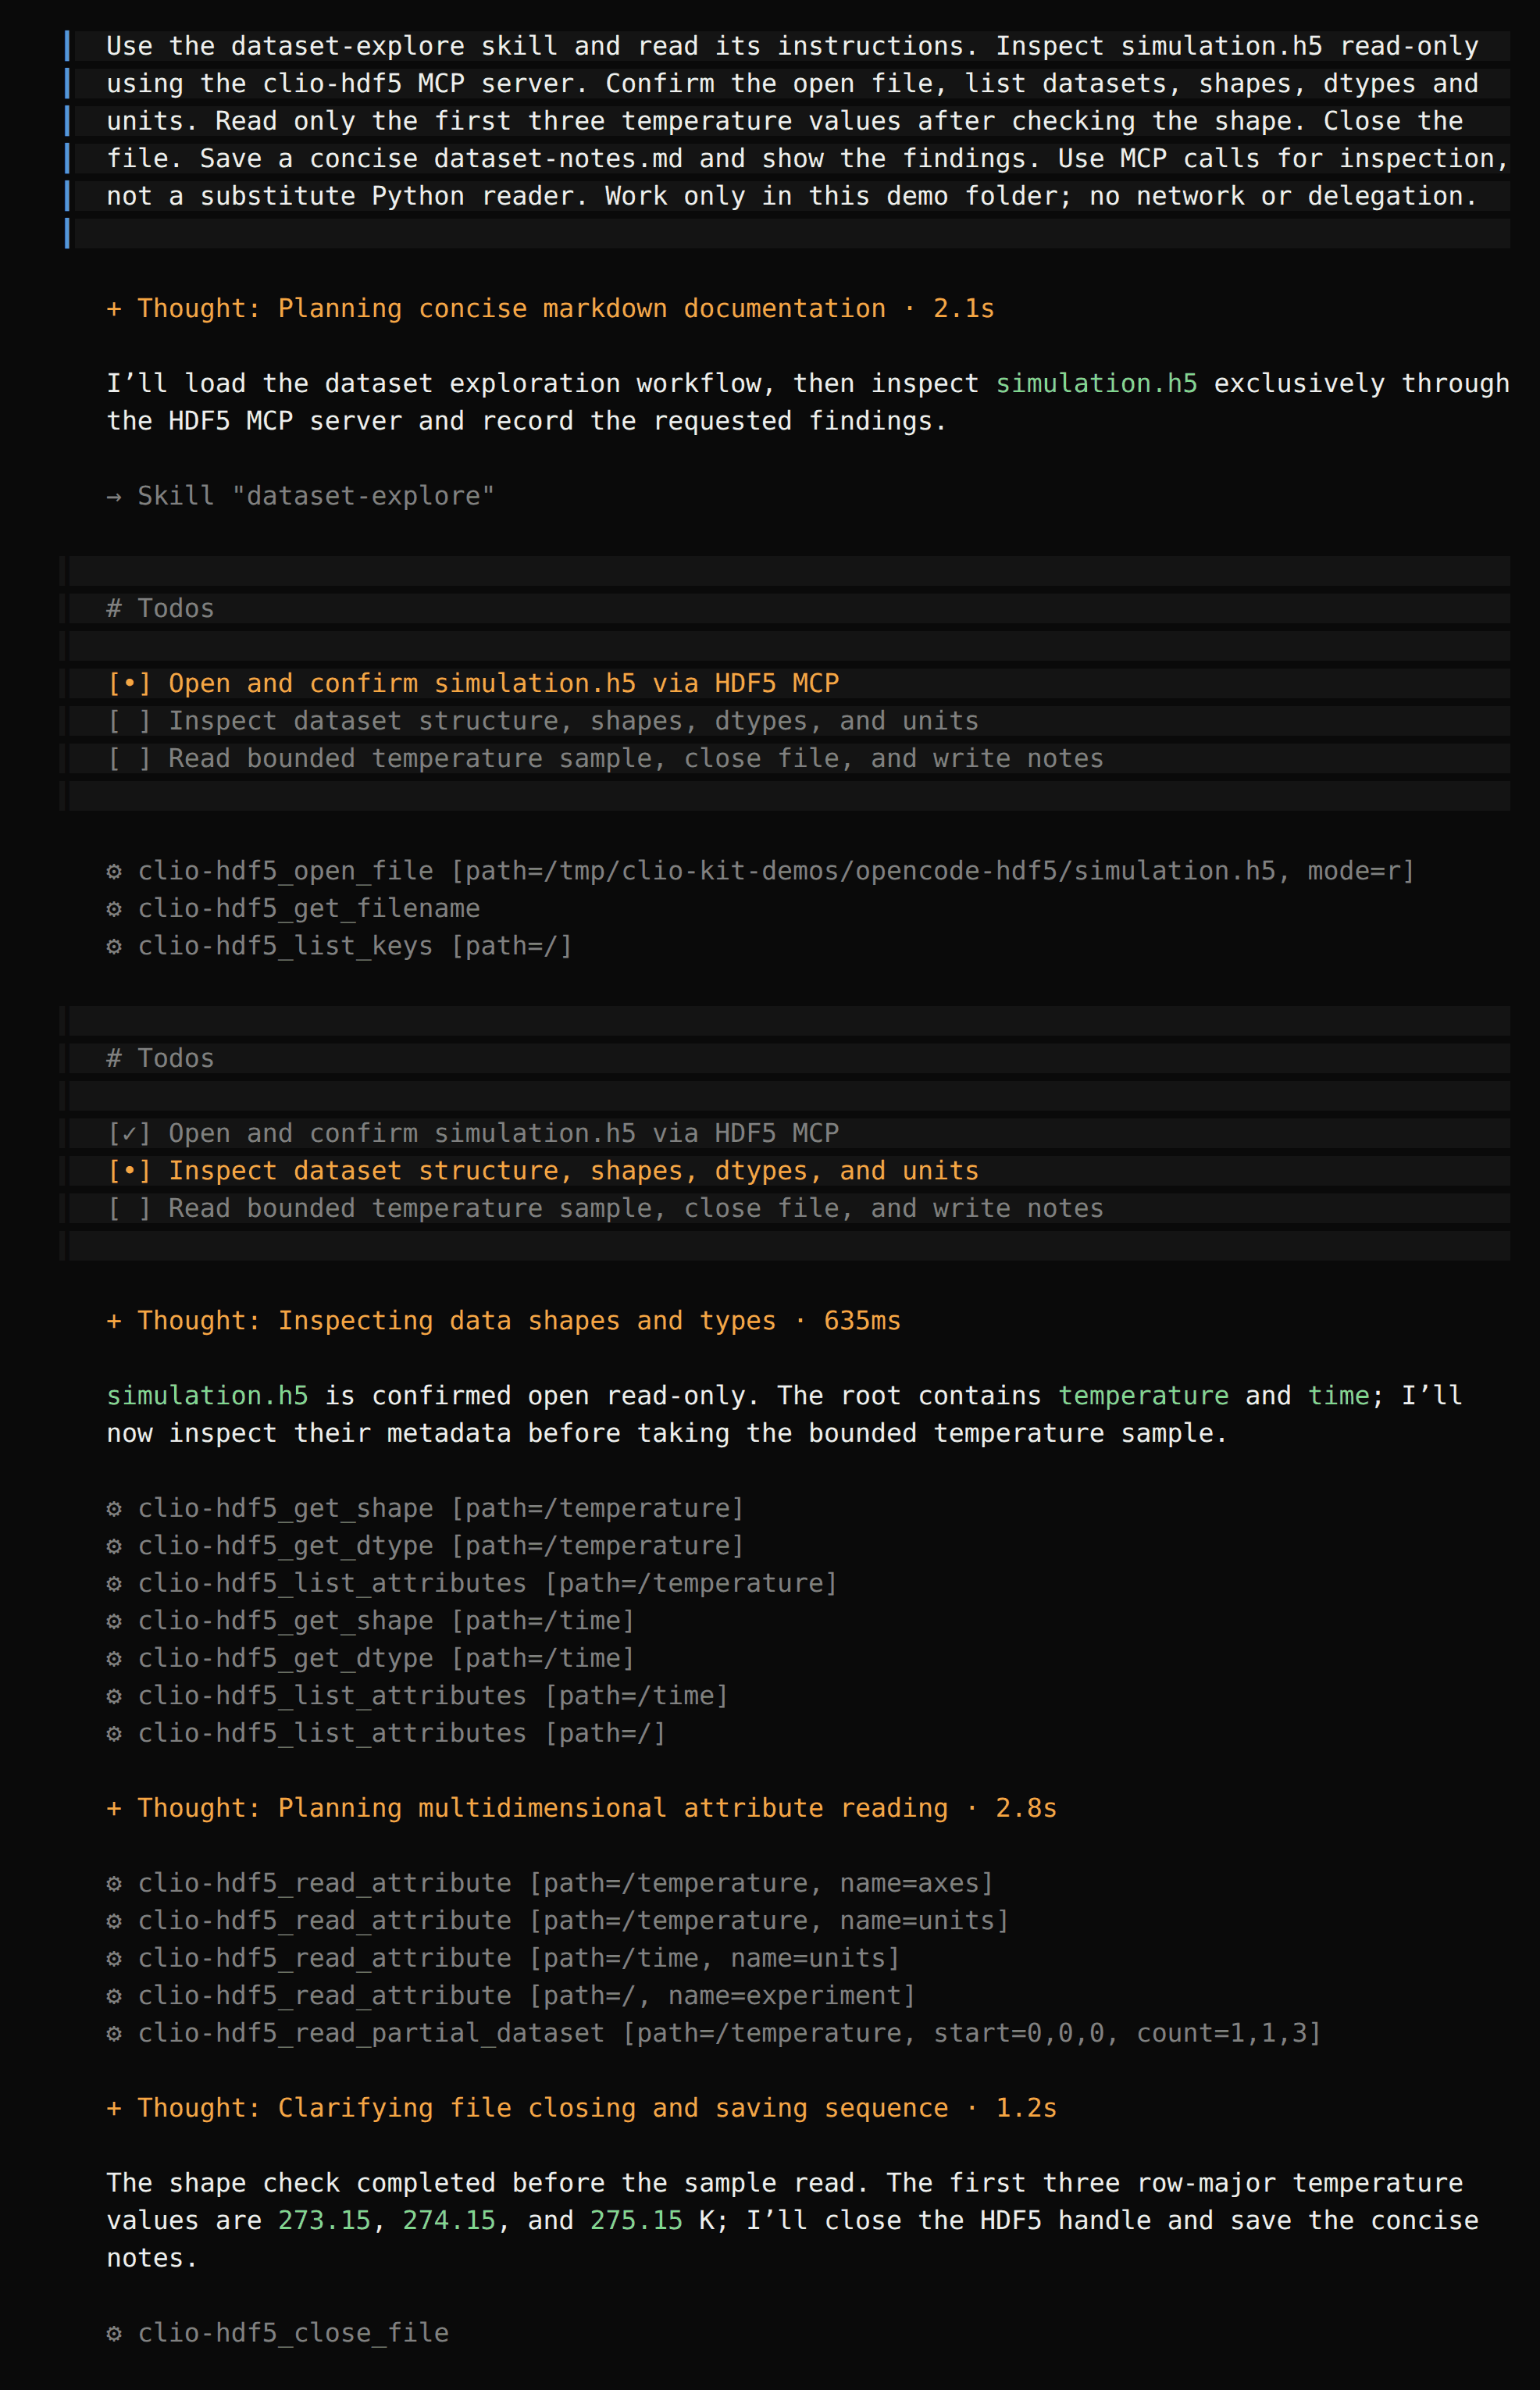Click gear icon beside read_attribute name=axes
Image resolution: width=1540 pixels, height=2390 pixels.
[114, 1884]
